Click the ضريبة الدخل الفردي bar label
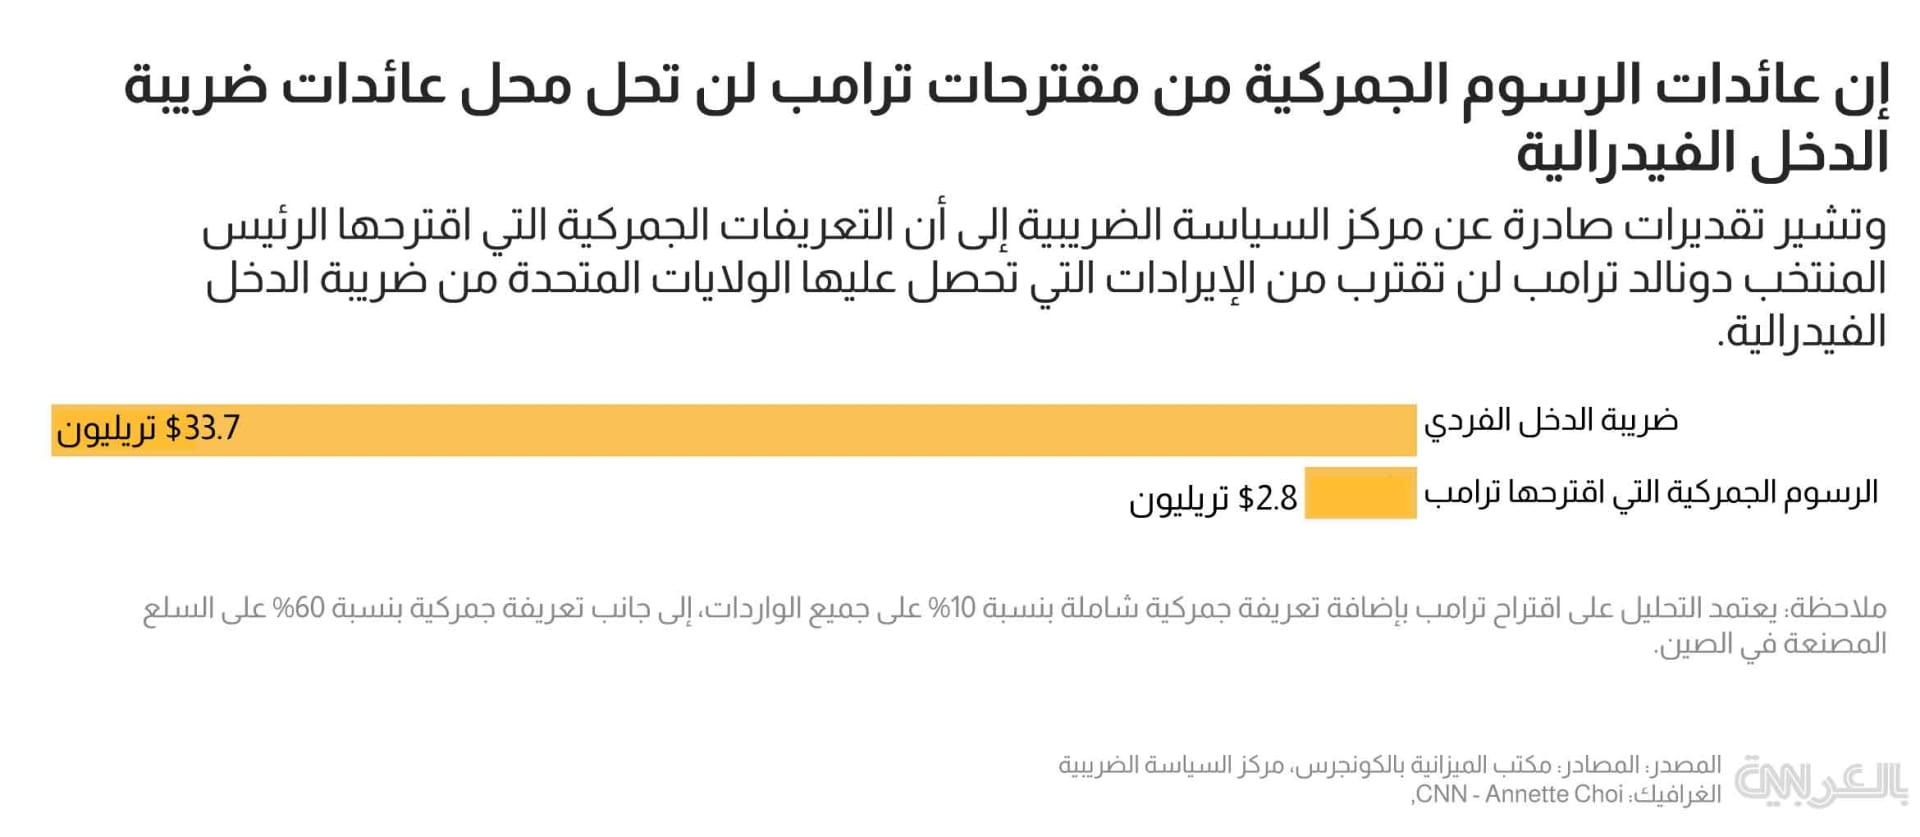 (1551, 421)
